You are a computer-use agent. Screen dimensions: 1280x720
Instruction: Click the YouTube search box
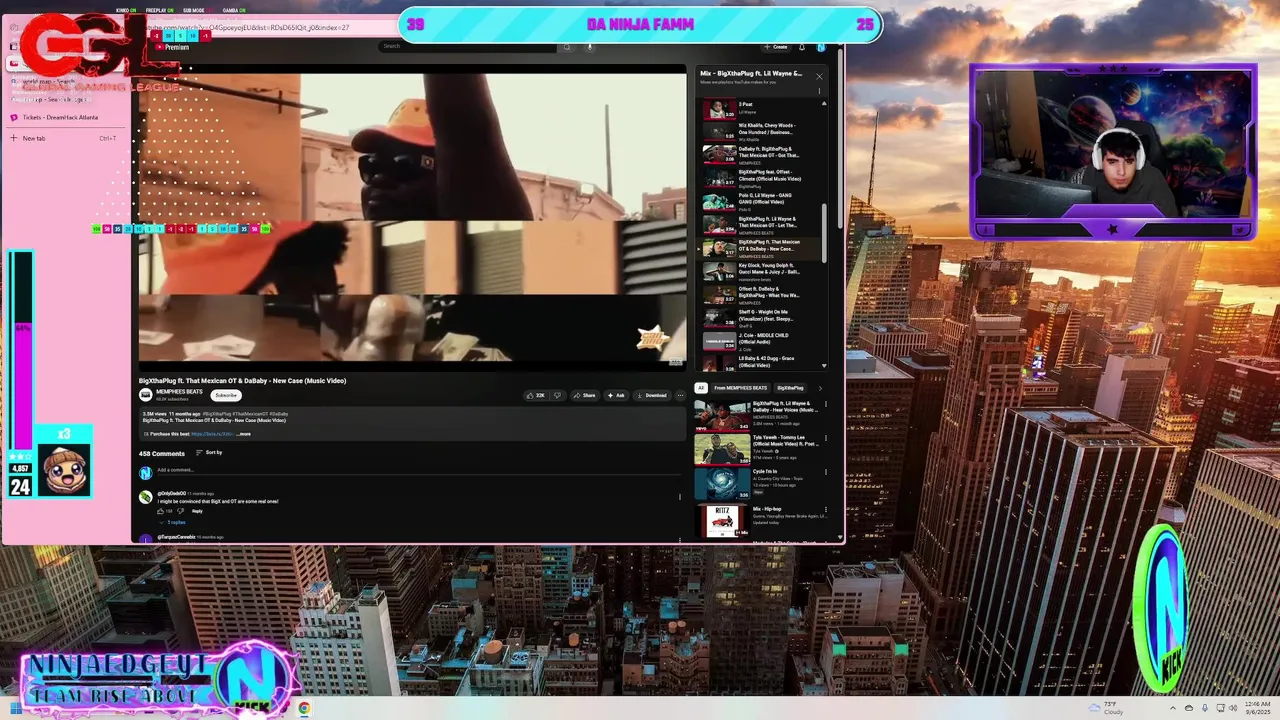click(x=468, y=46)
